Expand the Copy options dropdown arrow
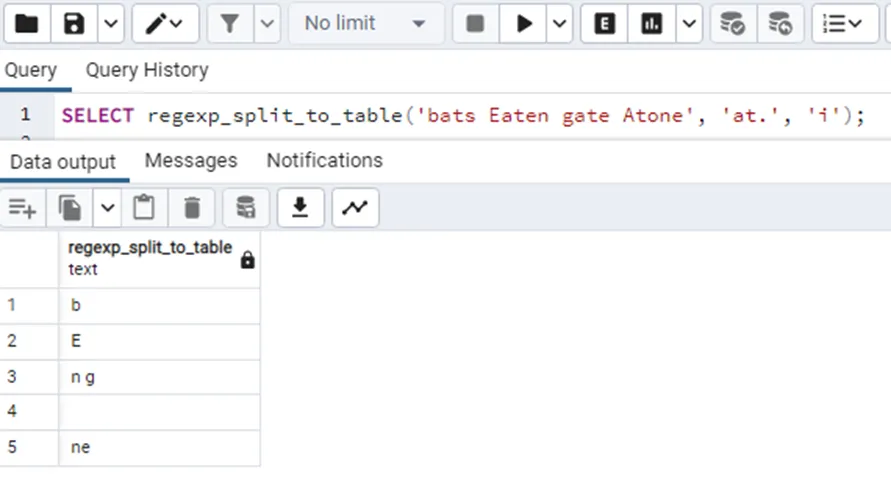 [x=107, y=207]
